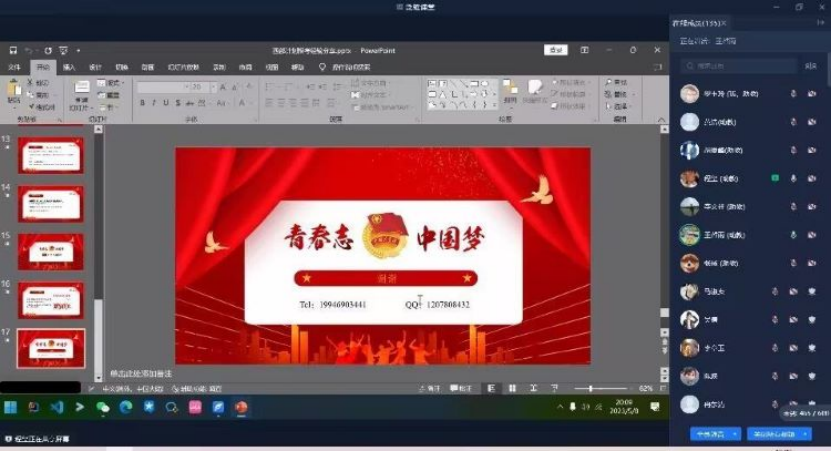Expand the shapes gallery dropdown
Image resolution: width=831 pixels, height=451 pixels.
pyautogui.click(x=493, y=105)
